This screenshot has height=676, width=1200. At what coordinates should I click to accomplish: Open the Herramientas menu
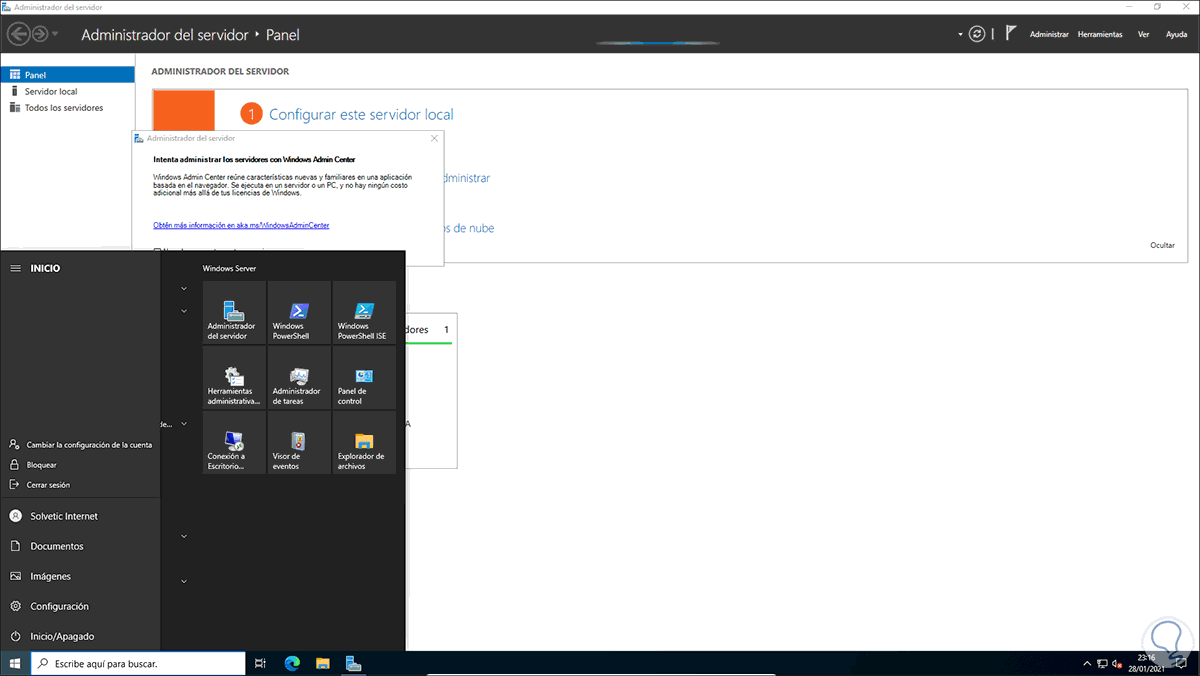coord(1100,34)
